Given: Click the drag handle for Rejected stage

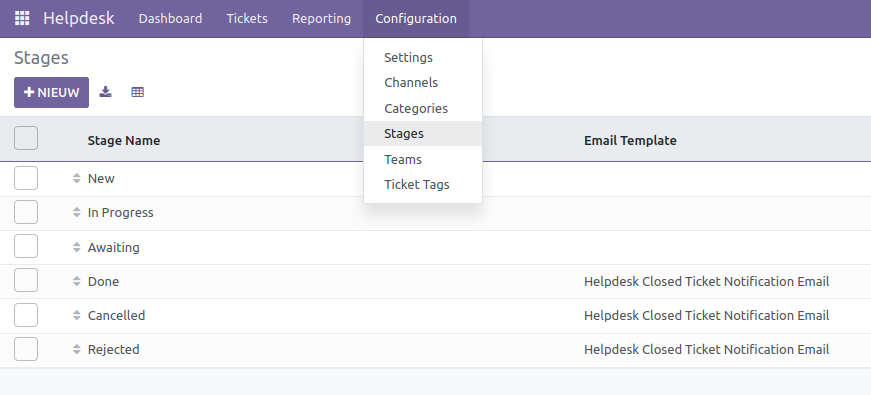Looking at the screenshot, I should point(77,349).
